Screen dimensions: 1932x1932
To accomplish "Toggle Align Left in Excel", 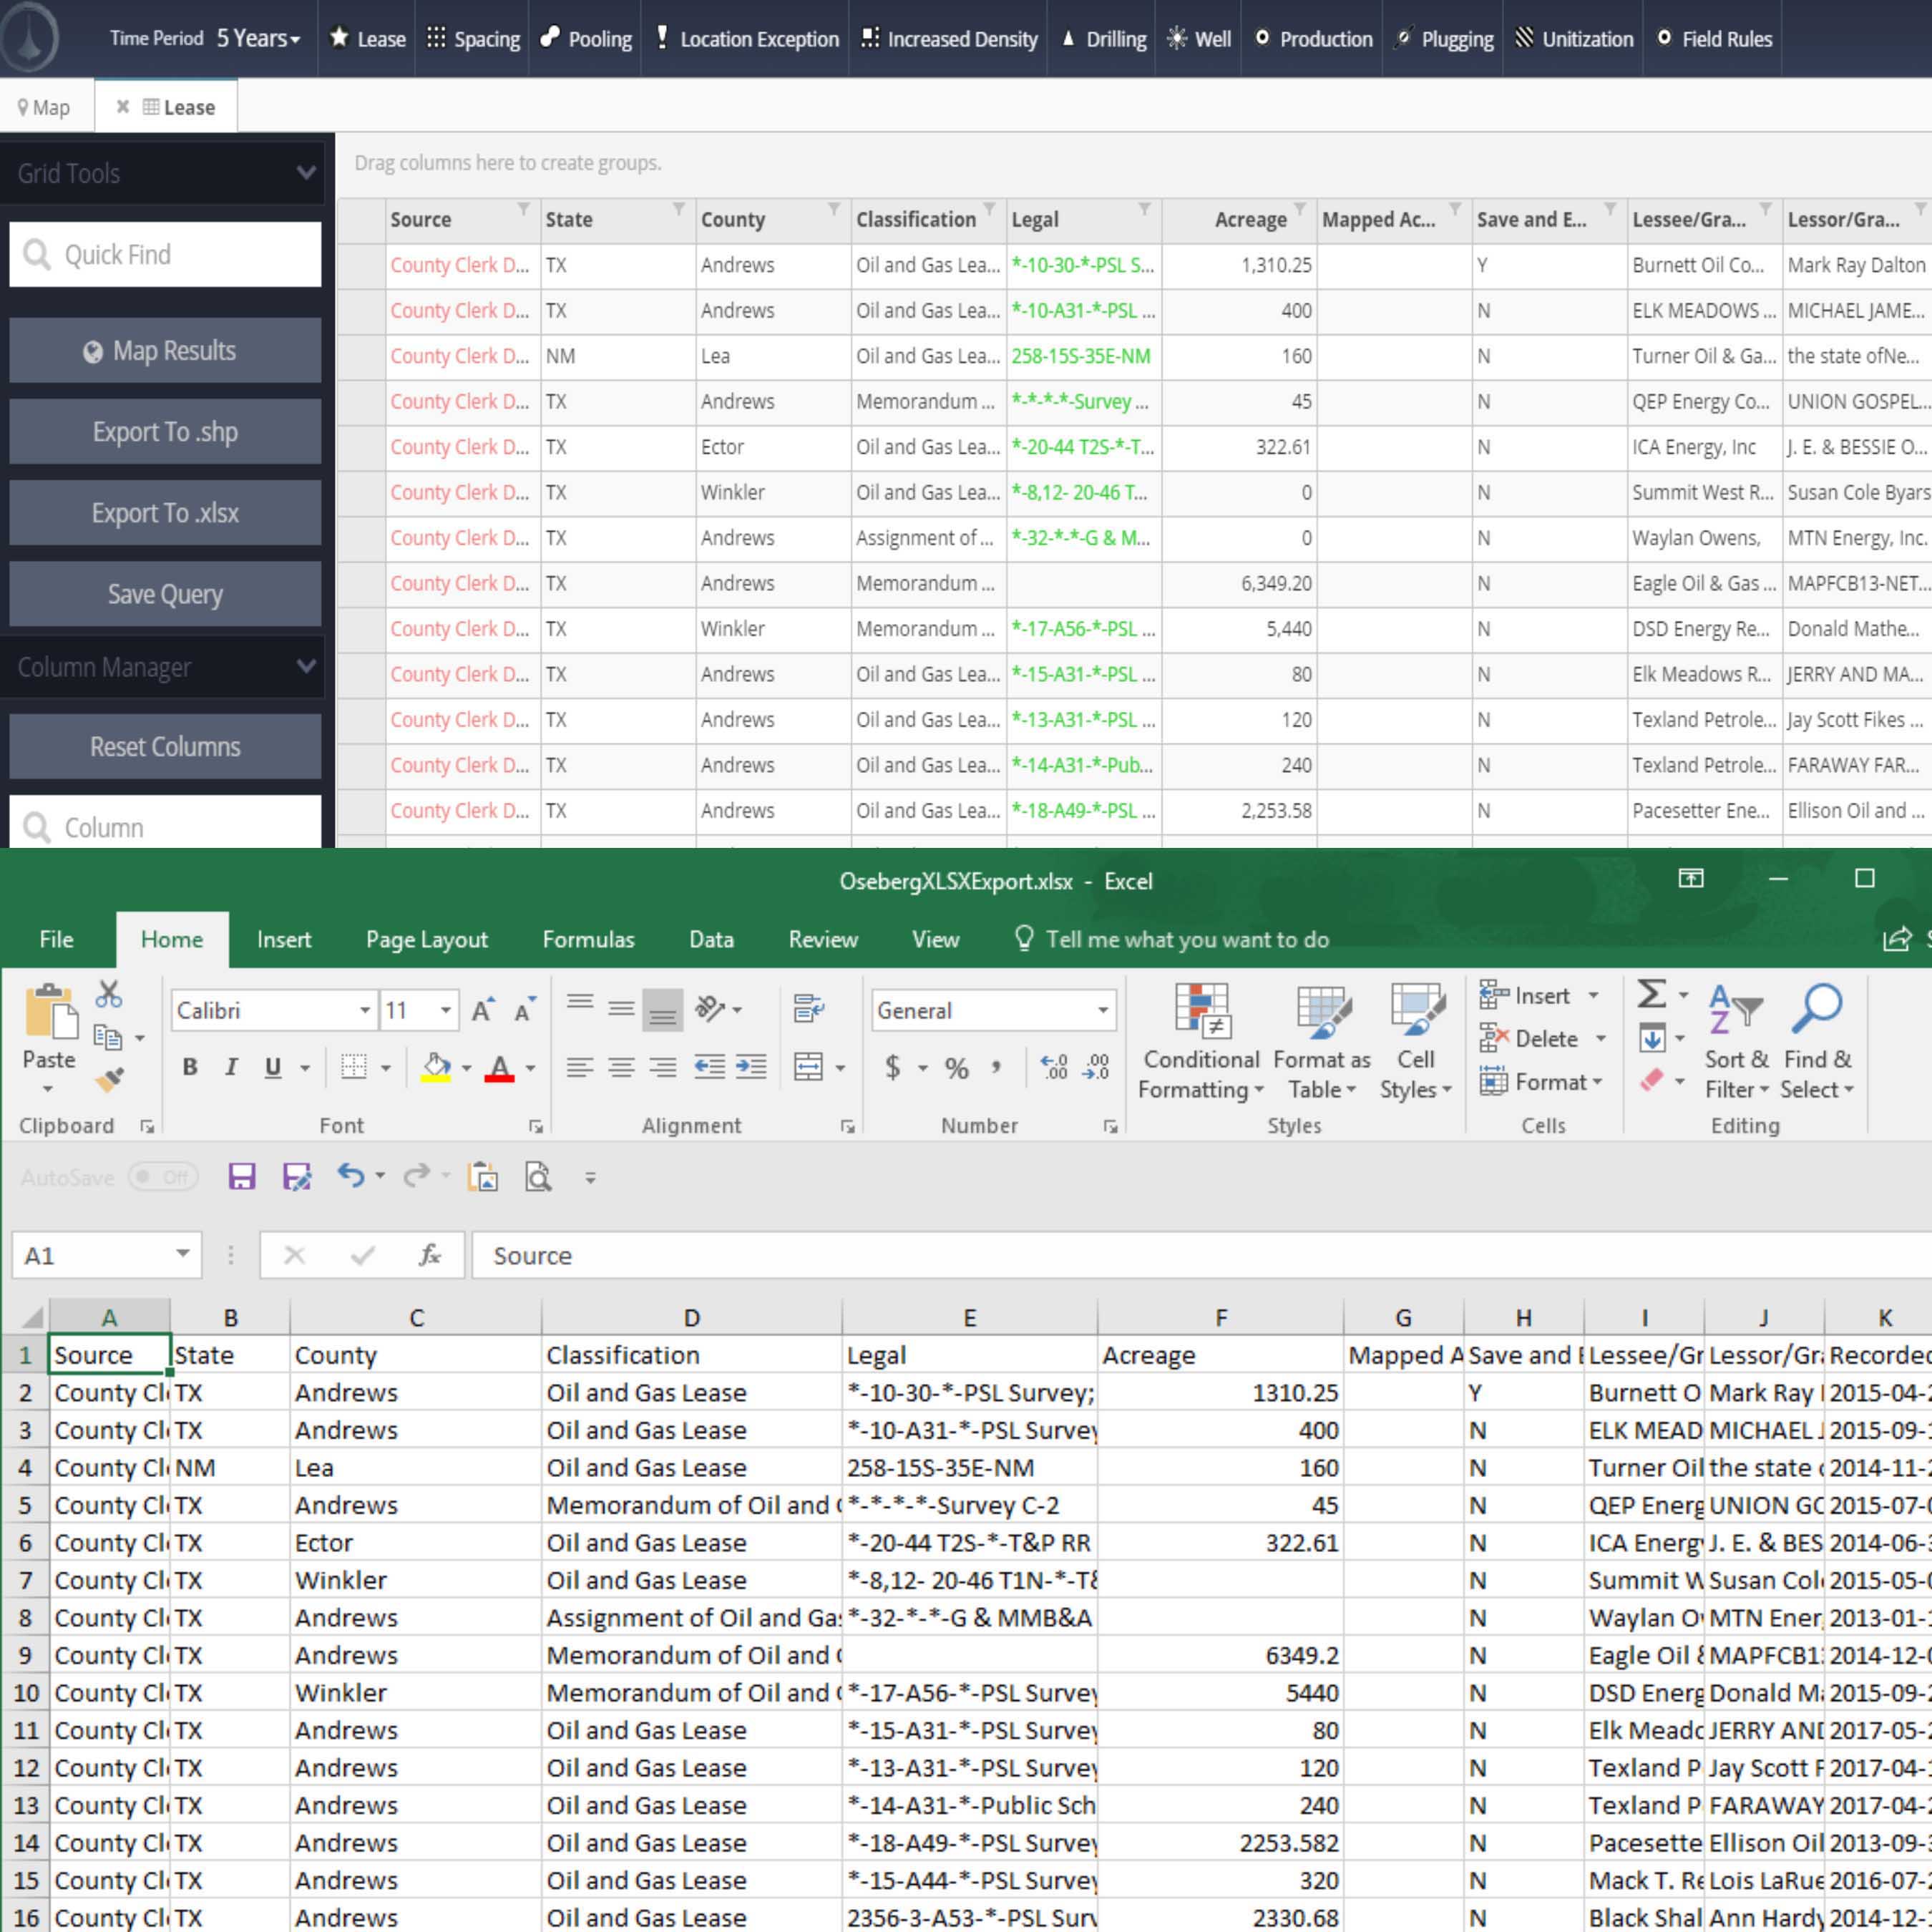I will (579, 1067).
